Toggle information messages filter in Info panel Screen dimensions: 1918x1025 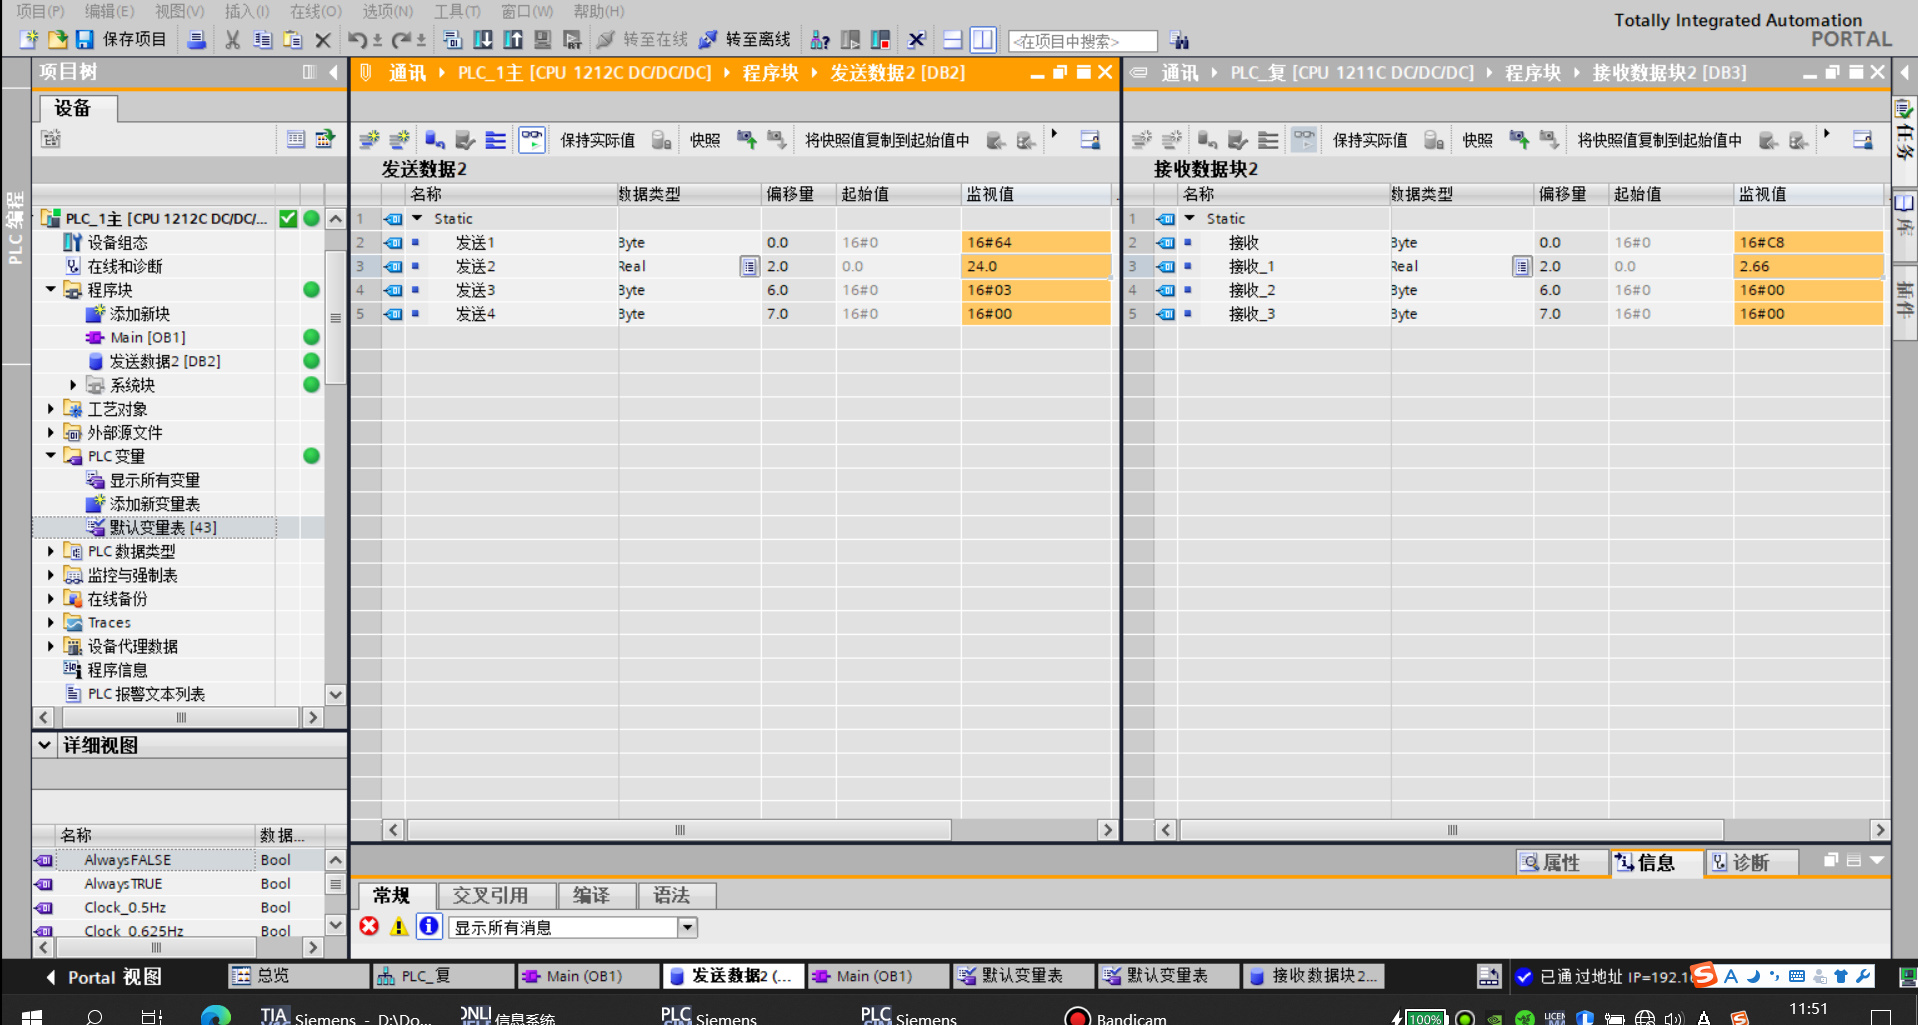[x=429, y=926]
